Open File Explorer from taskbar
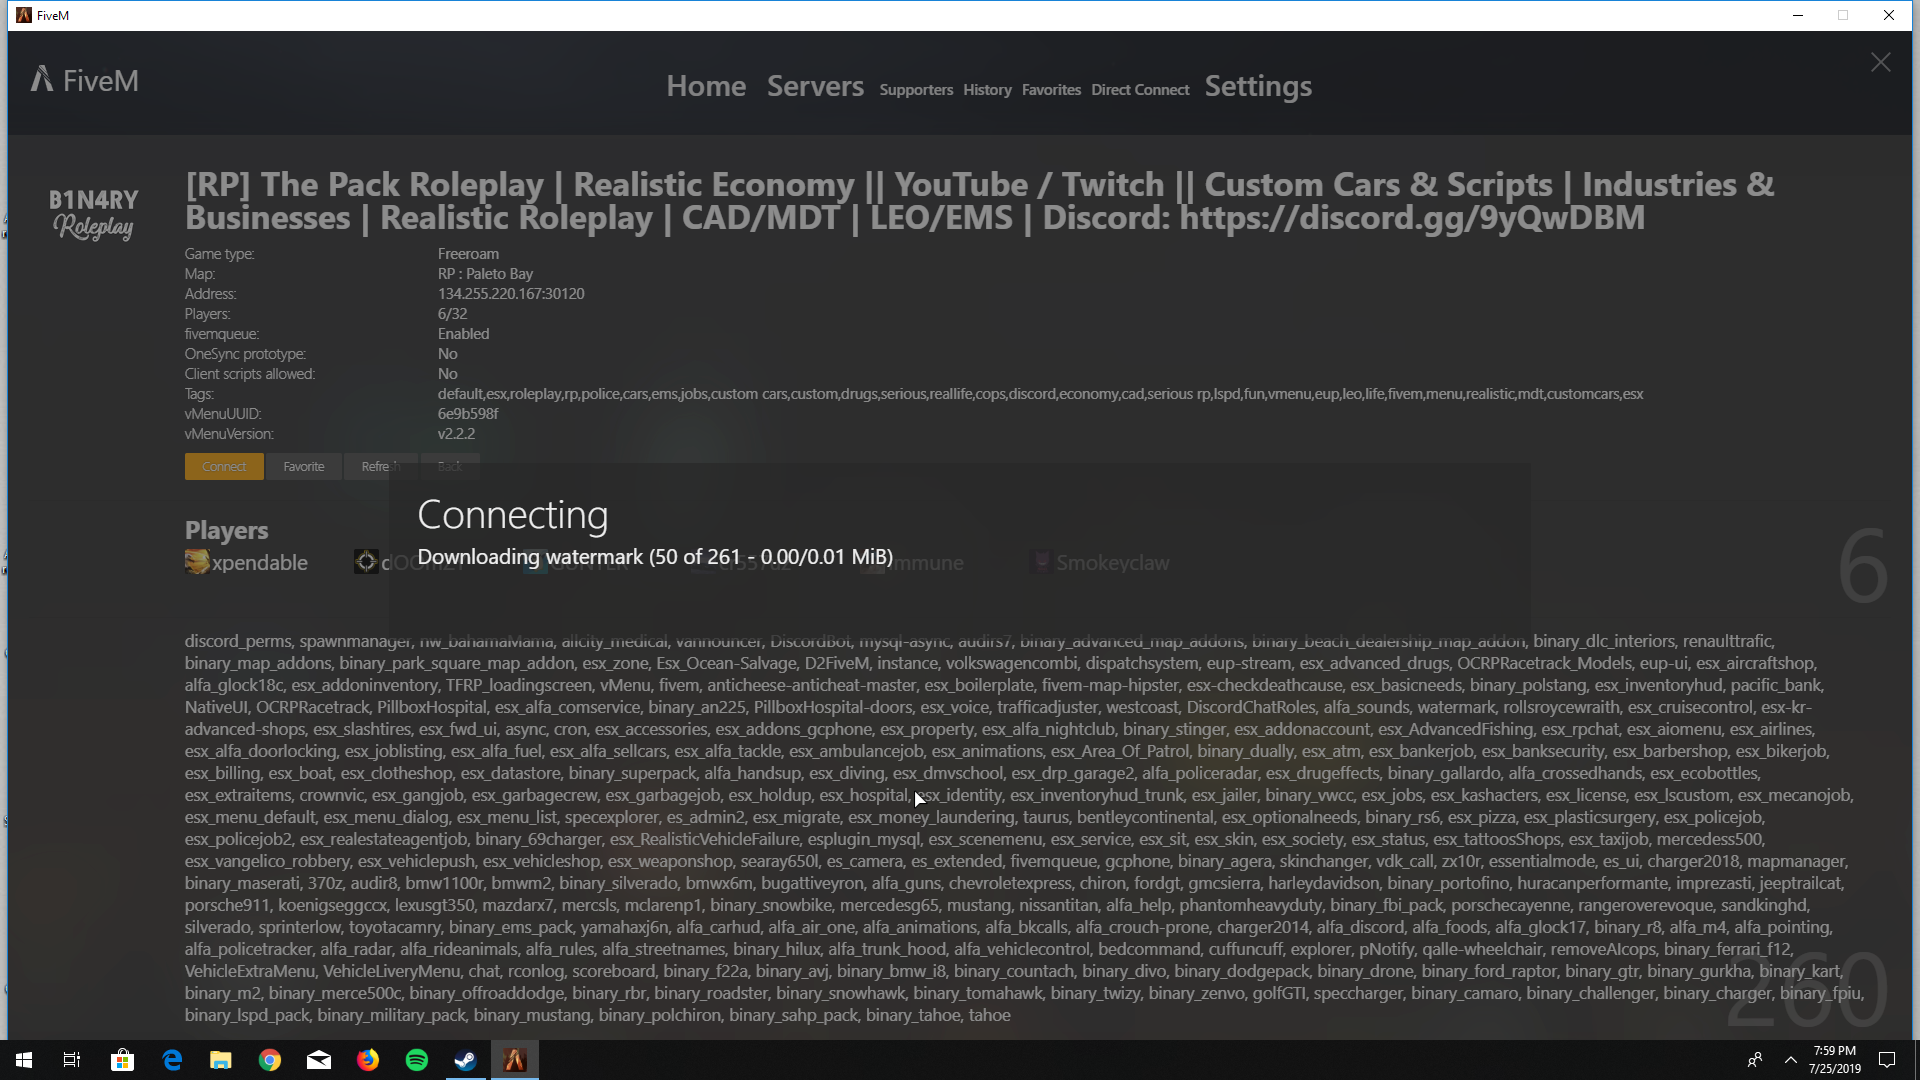This screenshot has width=1920, height=1080. (221, 1060)
